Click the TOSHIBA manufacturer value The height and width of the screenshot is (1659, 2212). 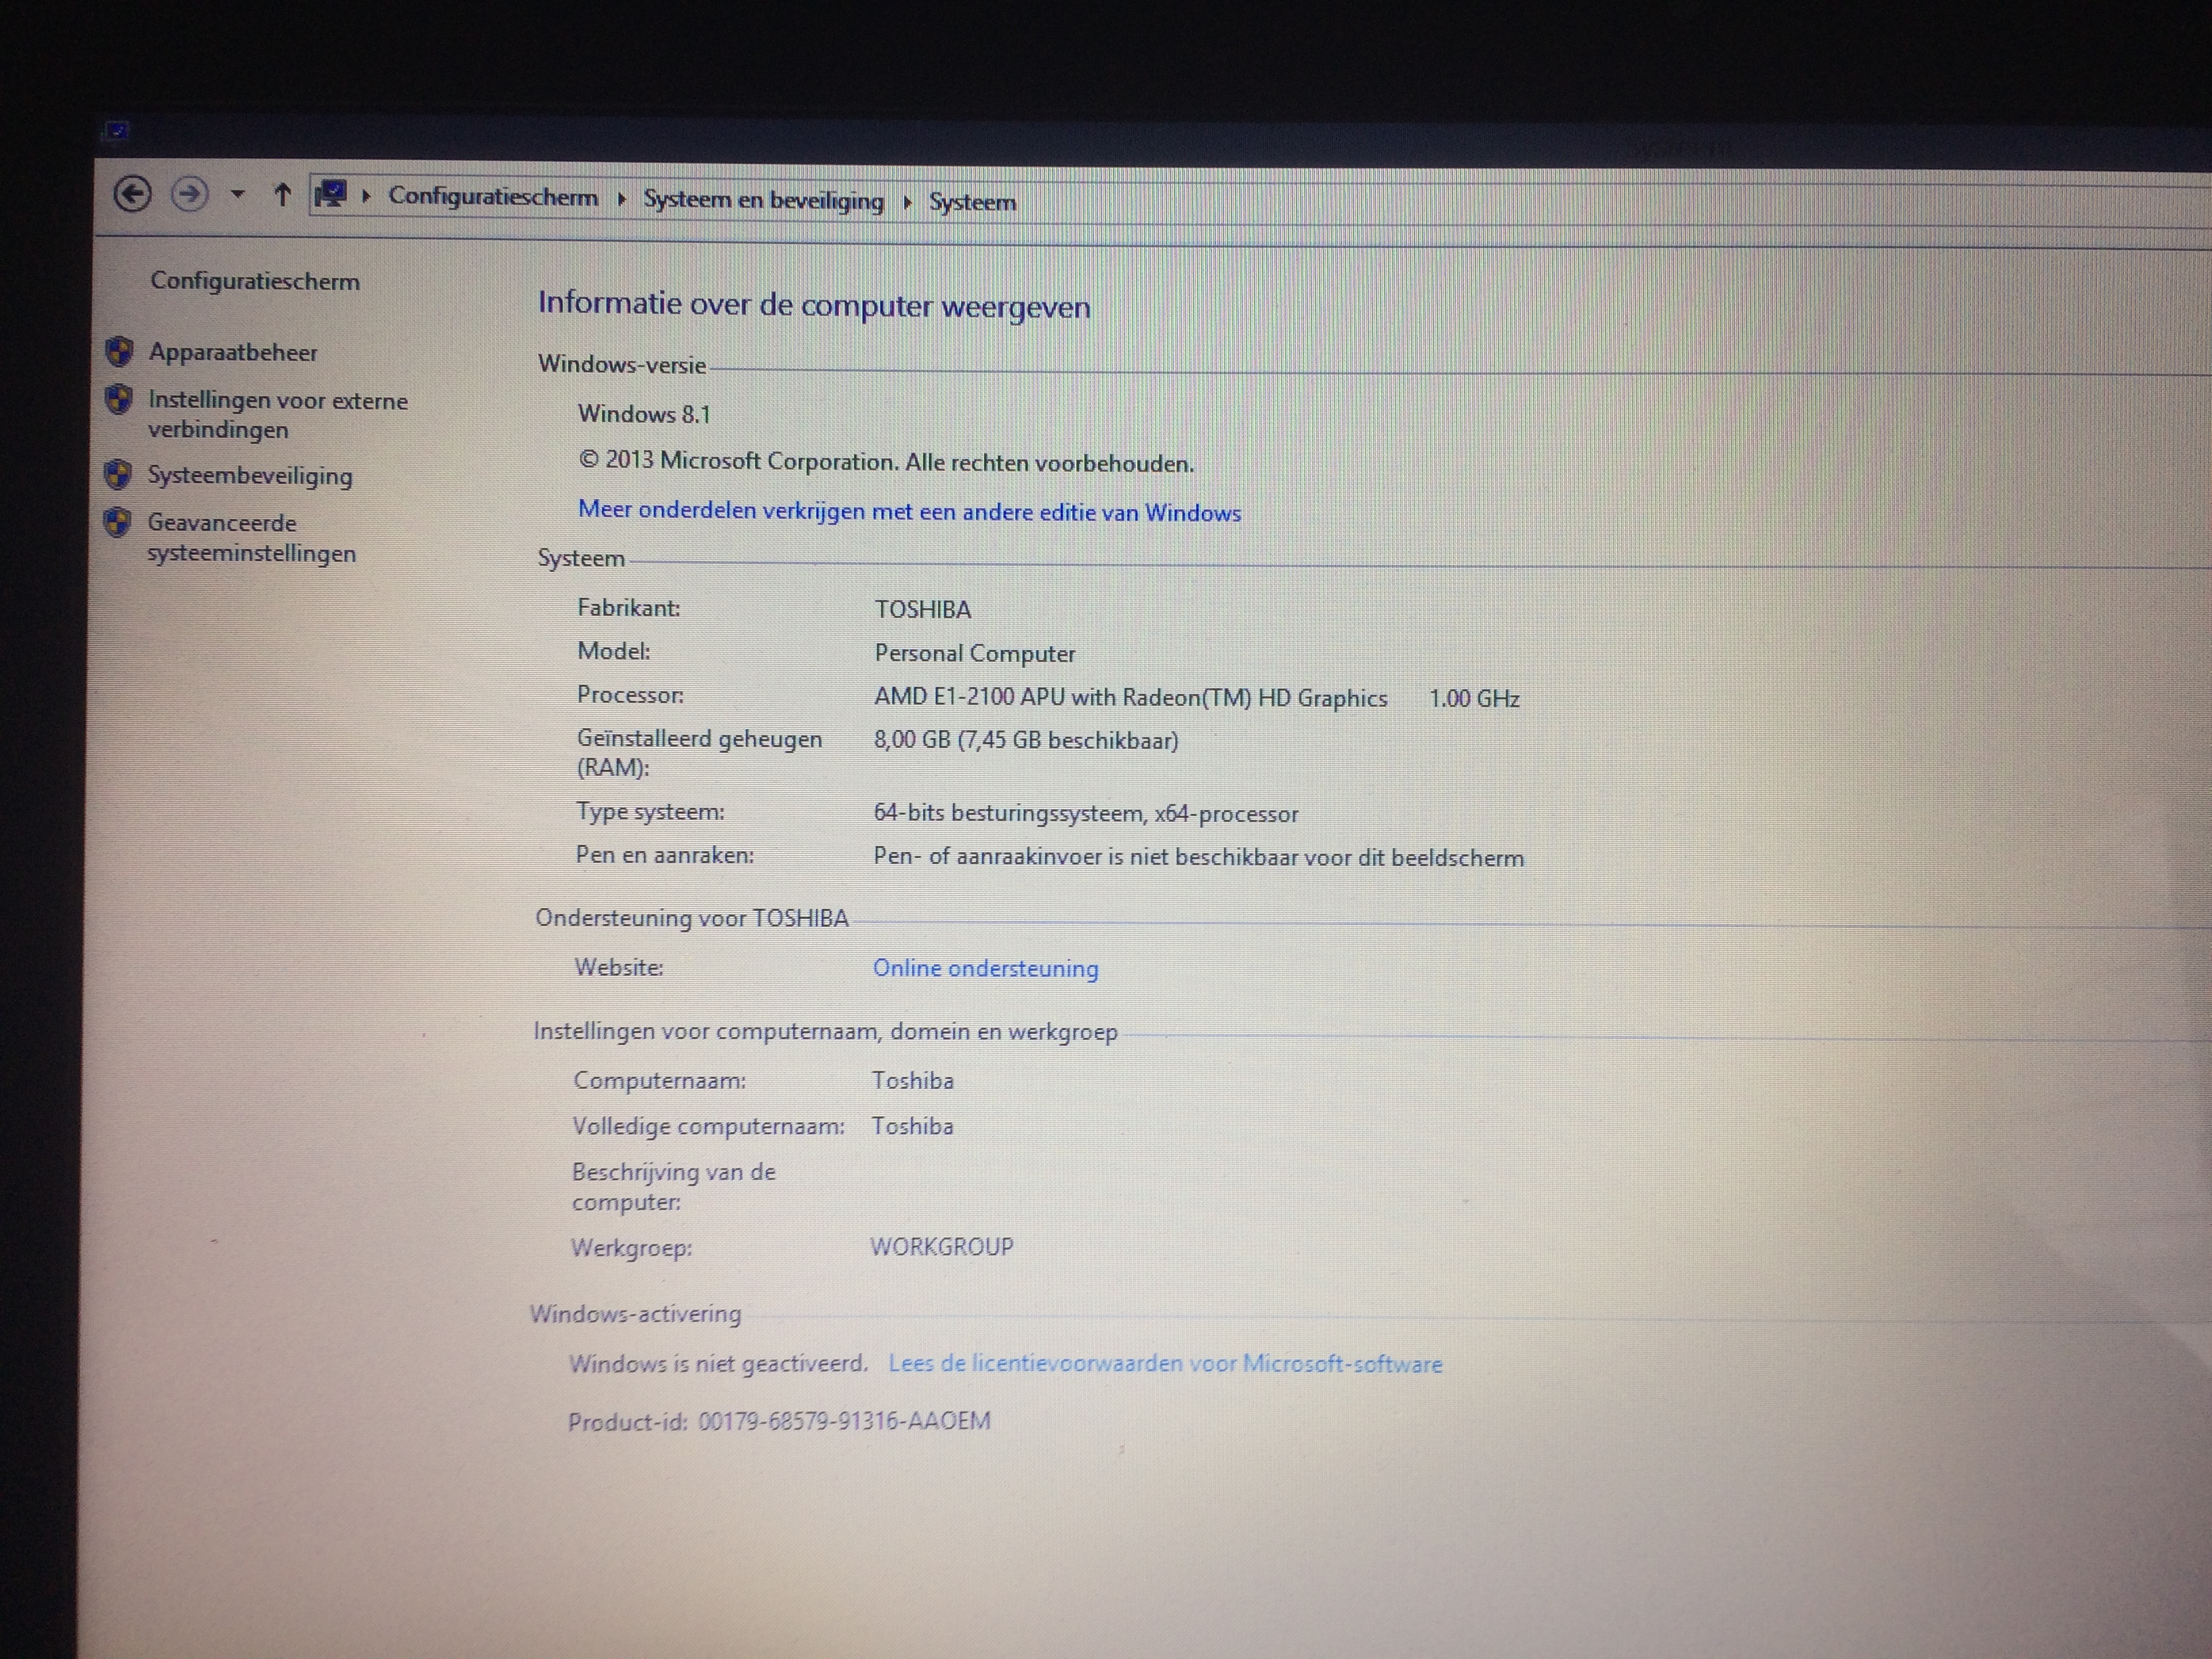[922, 609]
